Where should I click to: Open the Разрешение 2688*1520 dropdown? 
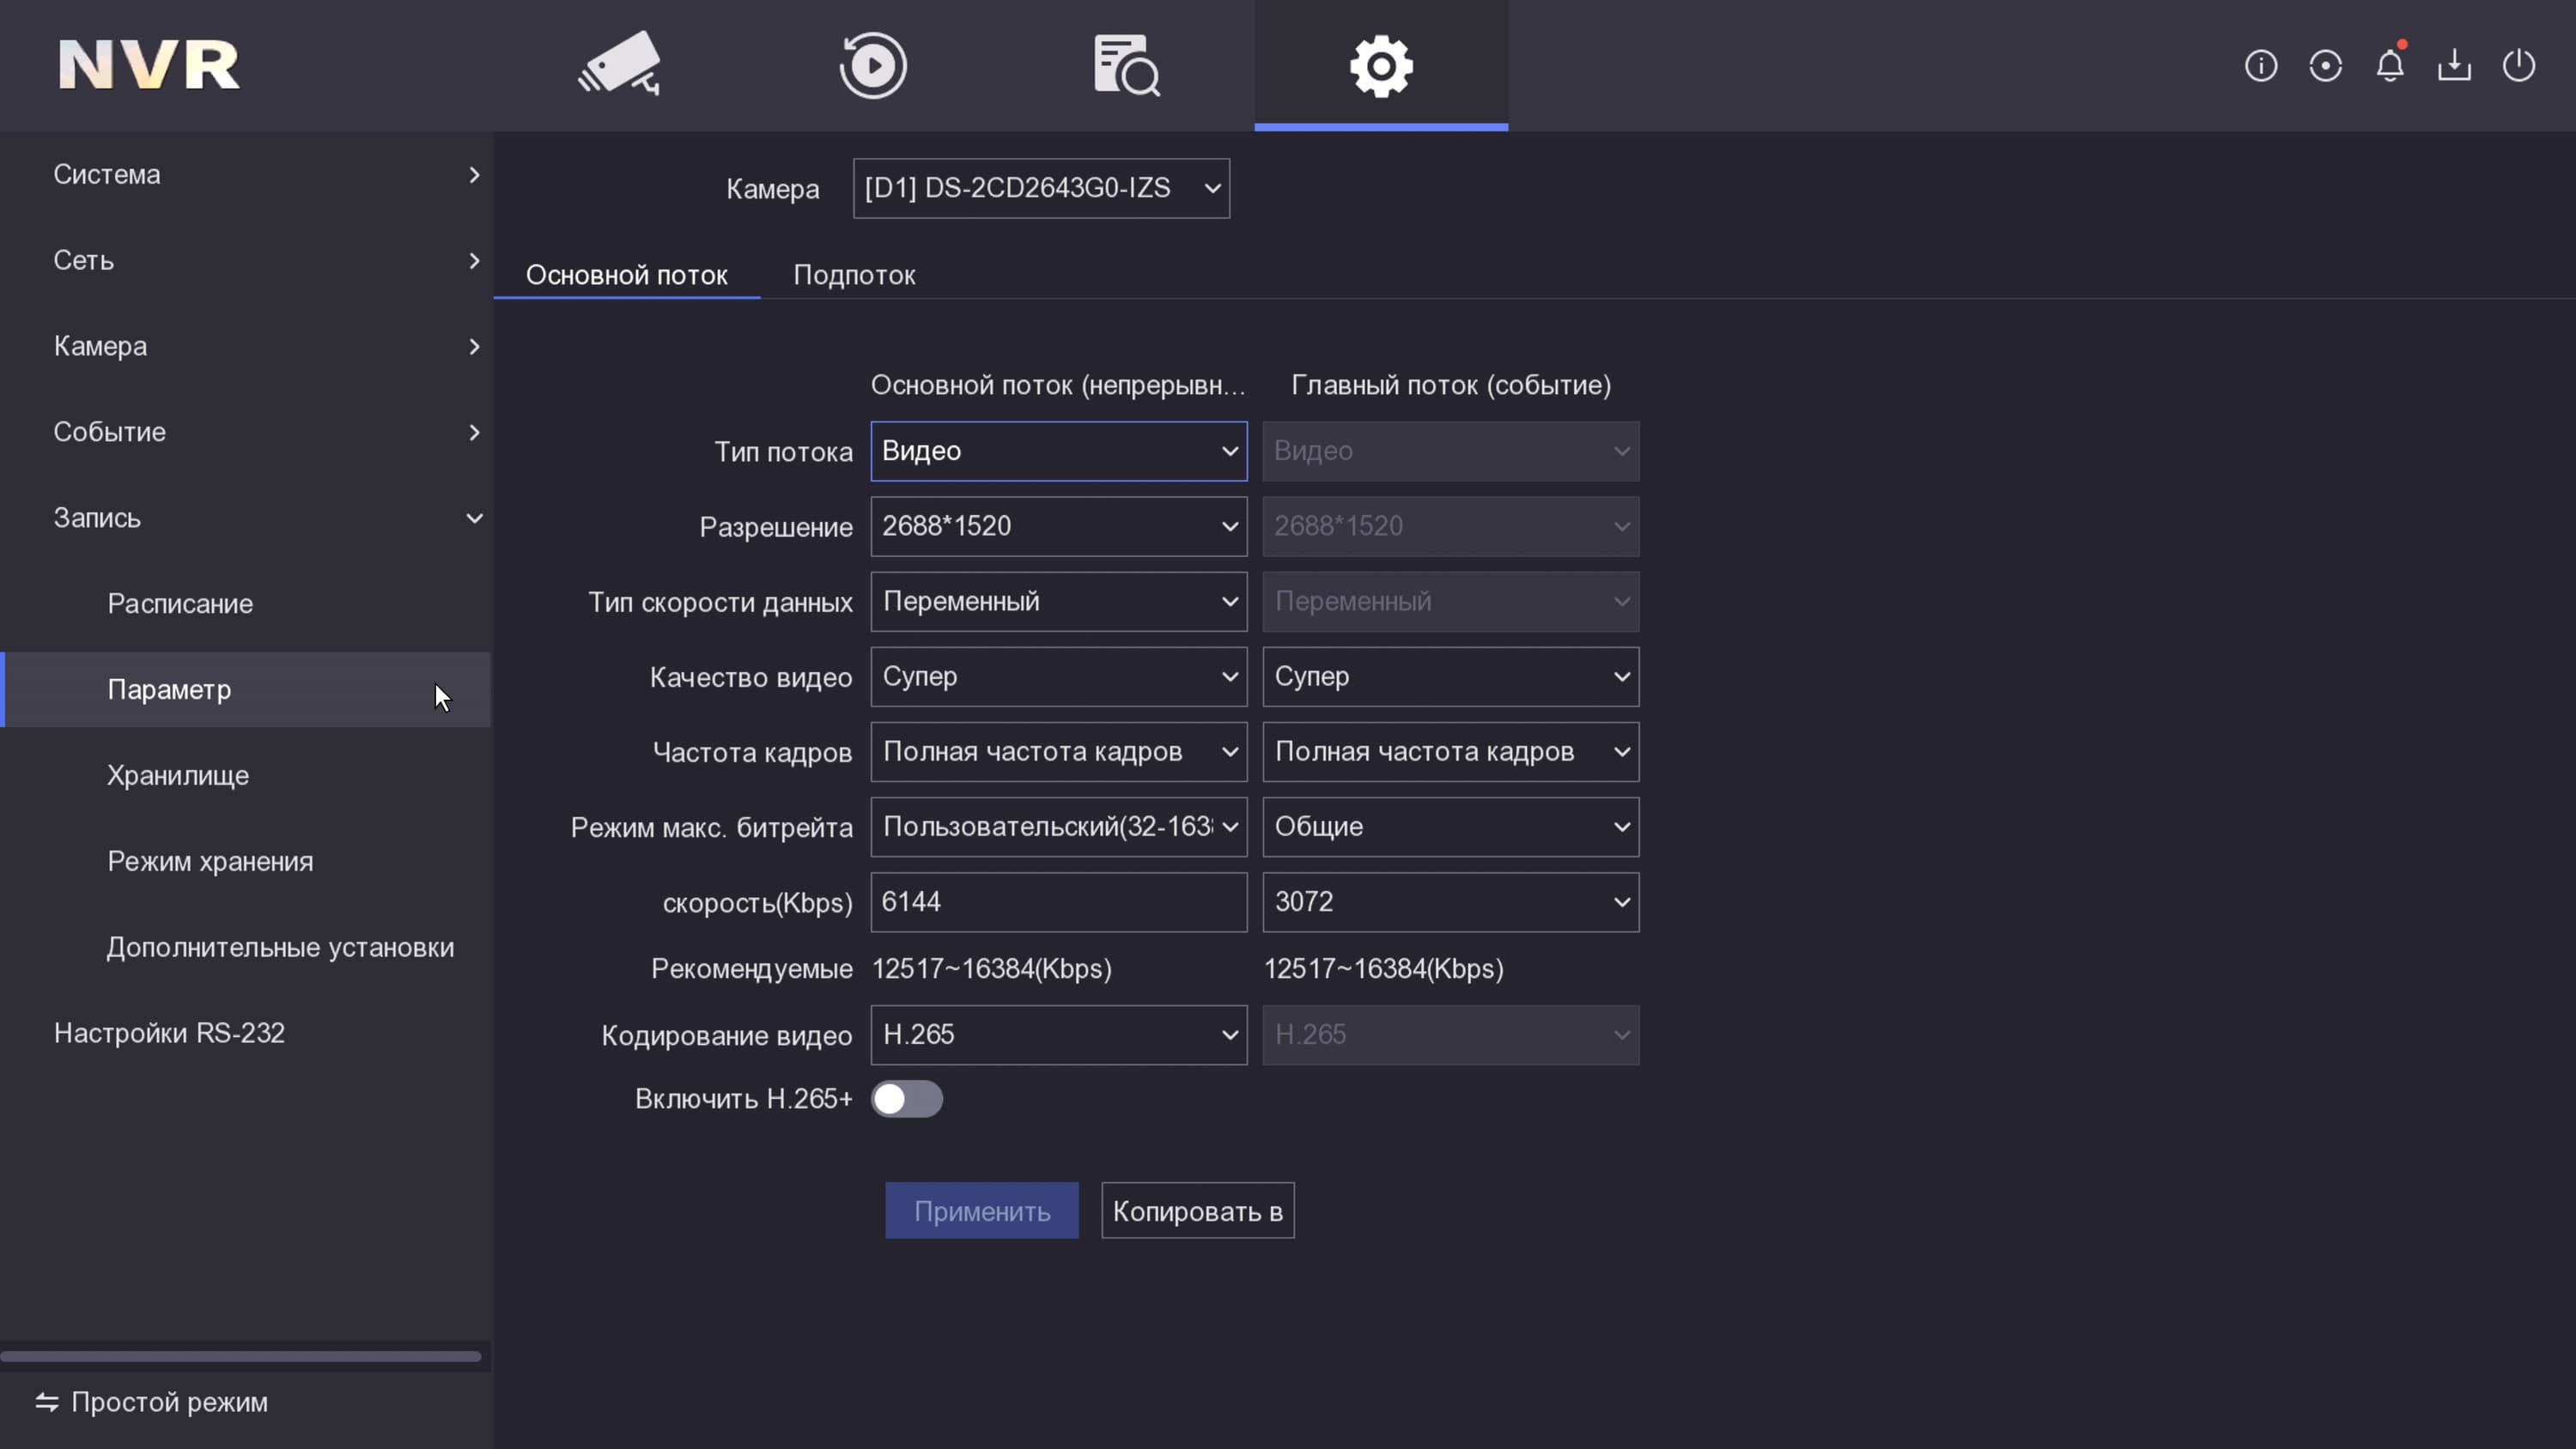pyautogui.click(x=1058, y=526)
